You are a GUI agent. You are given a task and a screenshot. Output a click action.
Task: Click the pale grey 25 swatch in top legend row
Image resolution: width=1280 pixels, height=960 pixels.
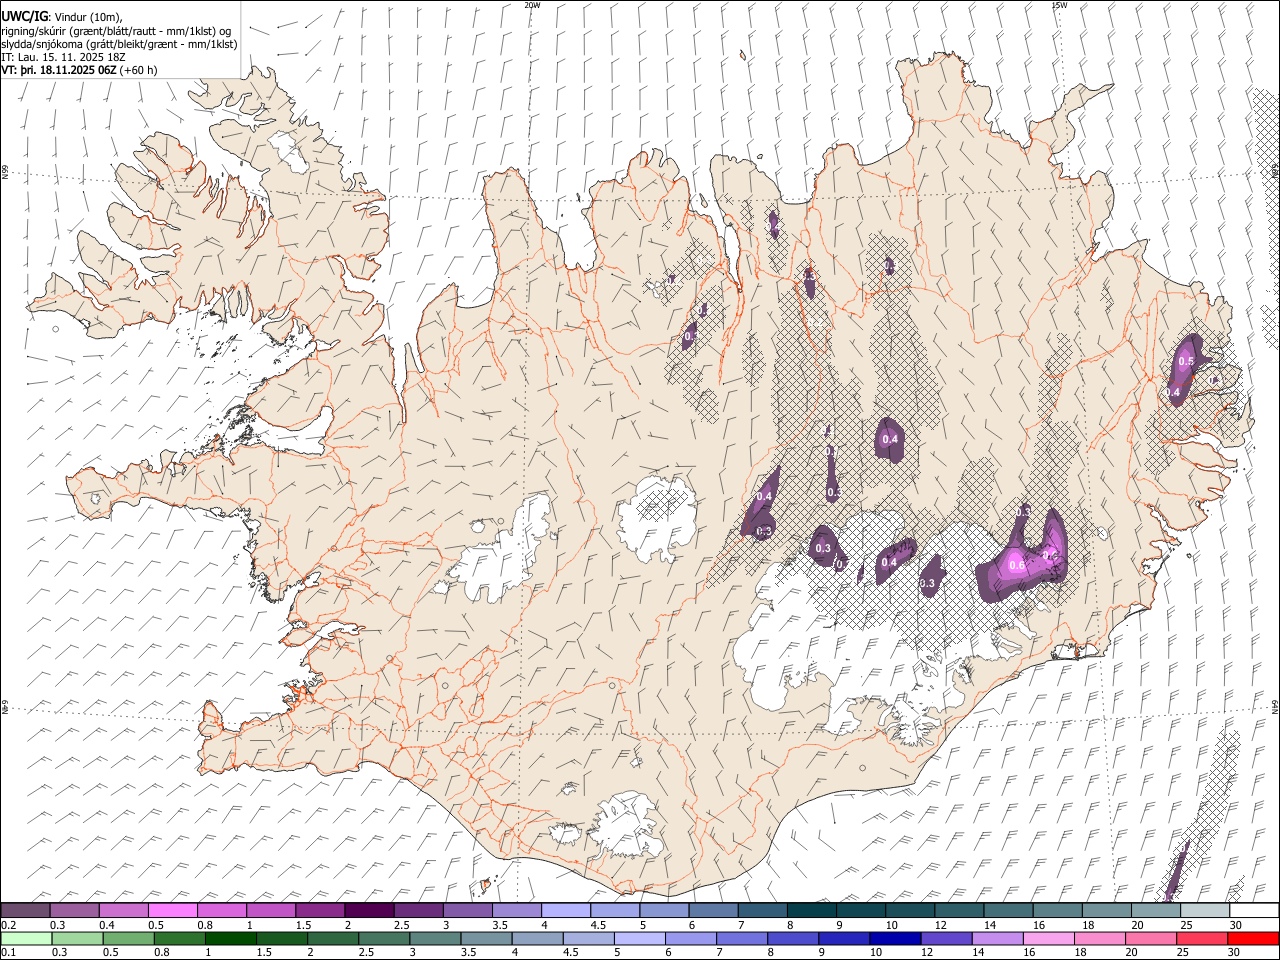(1204, 911)
